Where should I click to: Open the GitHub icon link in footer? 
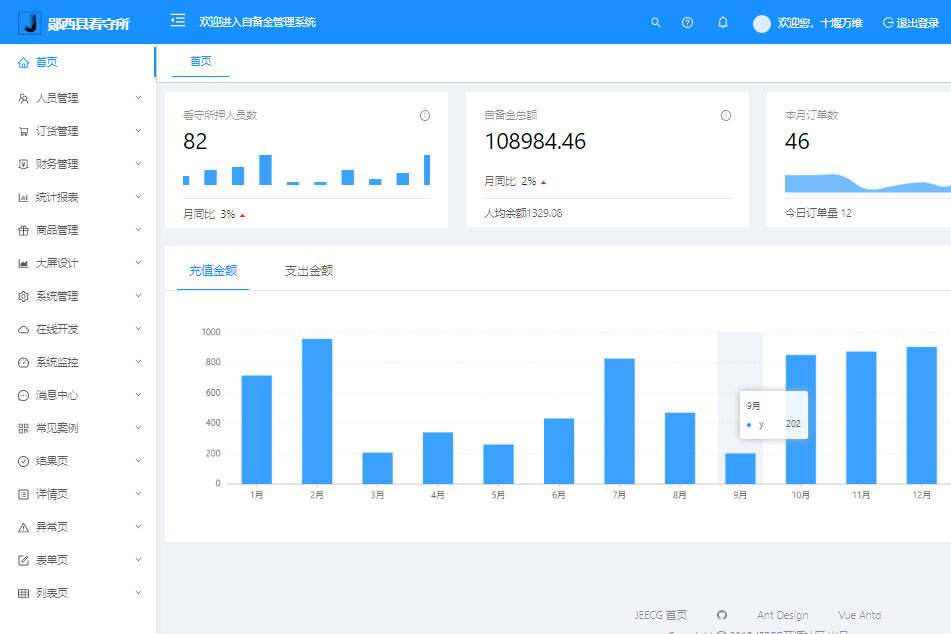[722, 615]
